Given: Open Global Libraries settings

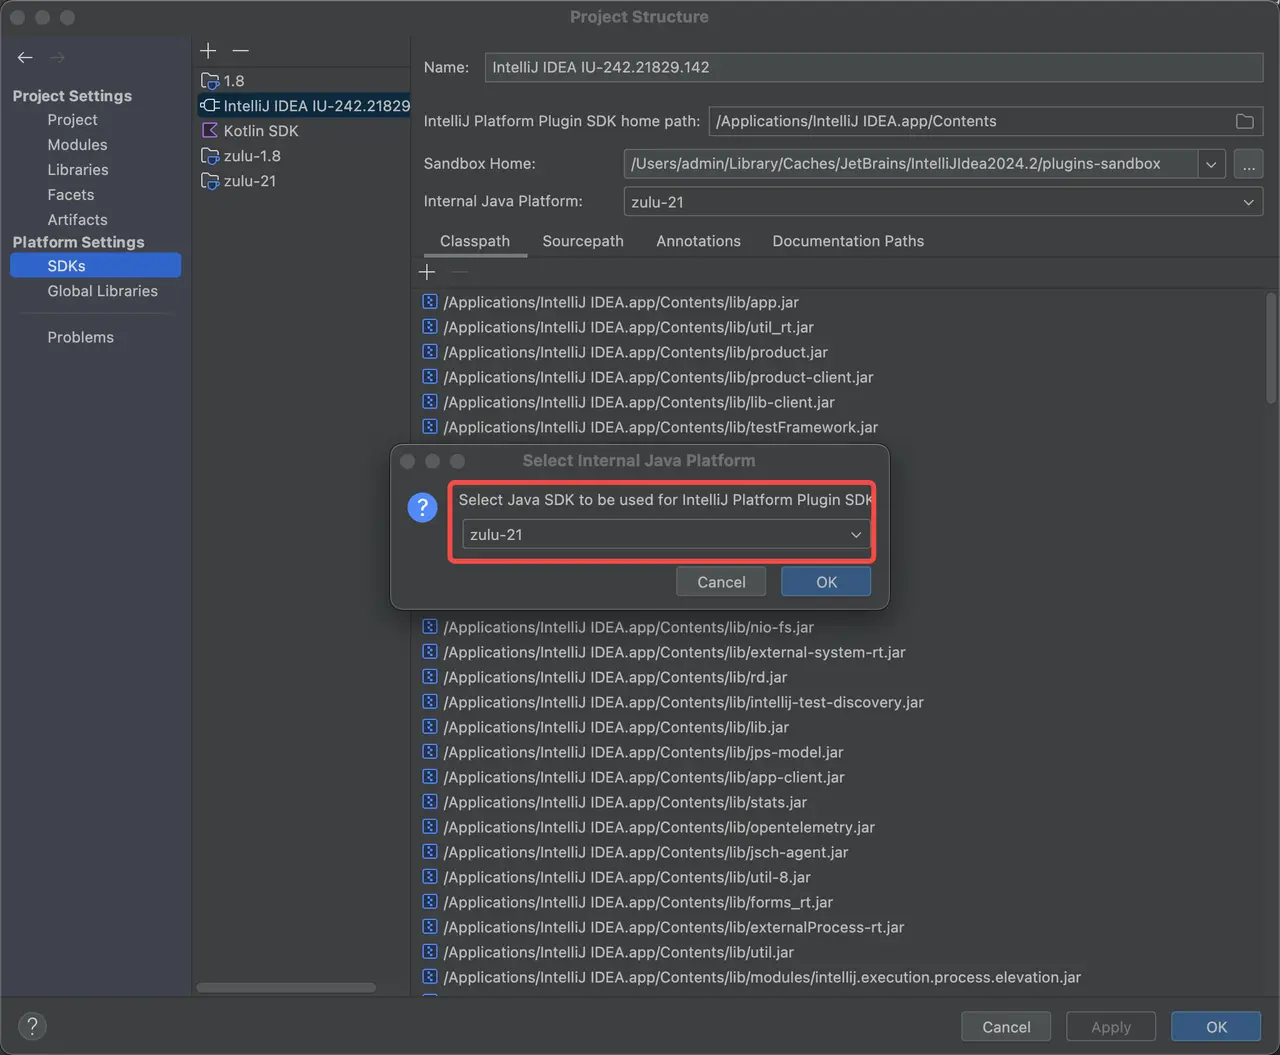Looking at the screenshot, I should (x=102, y=291).
